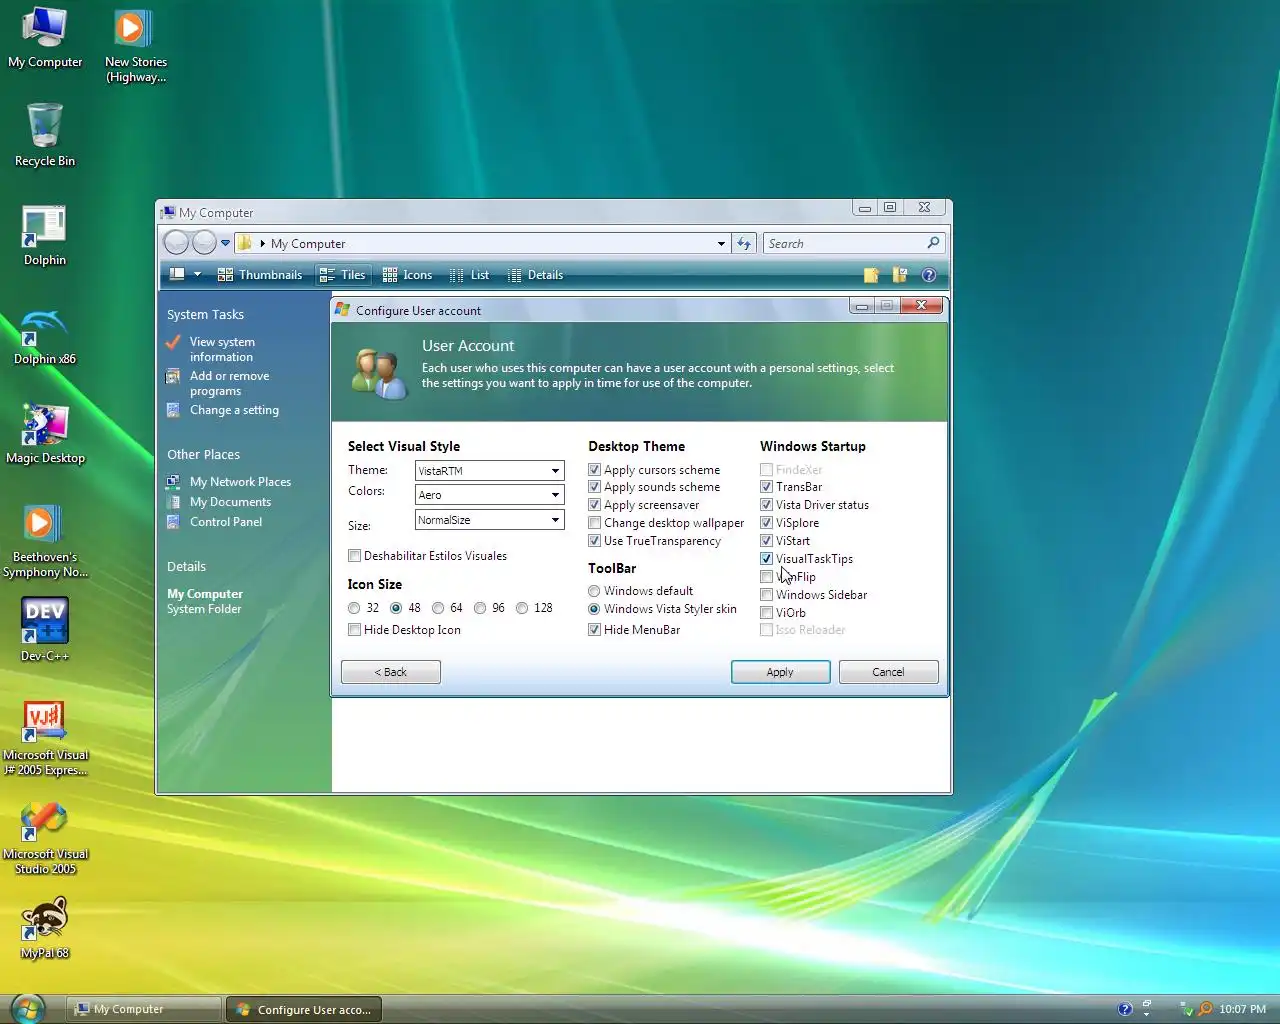Launch Dolphin x86 desktop shortcut
Screen dimensions: 1280x1024
pos(44,337)
